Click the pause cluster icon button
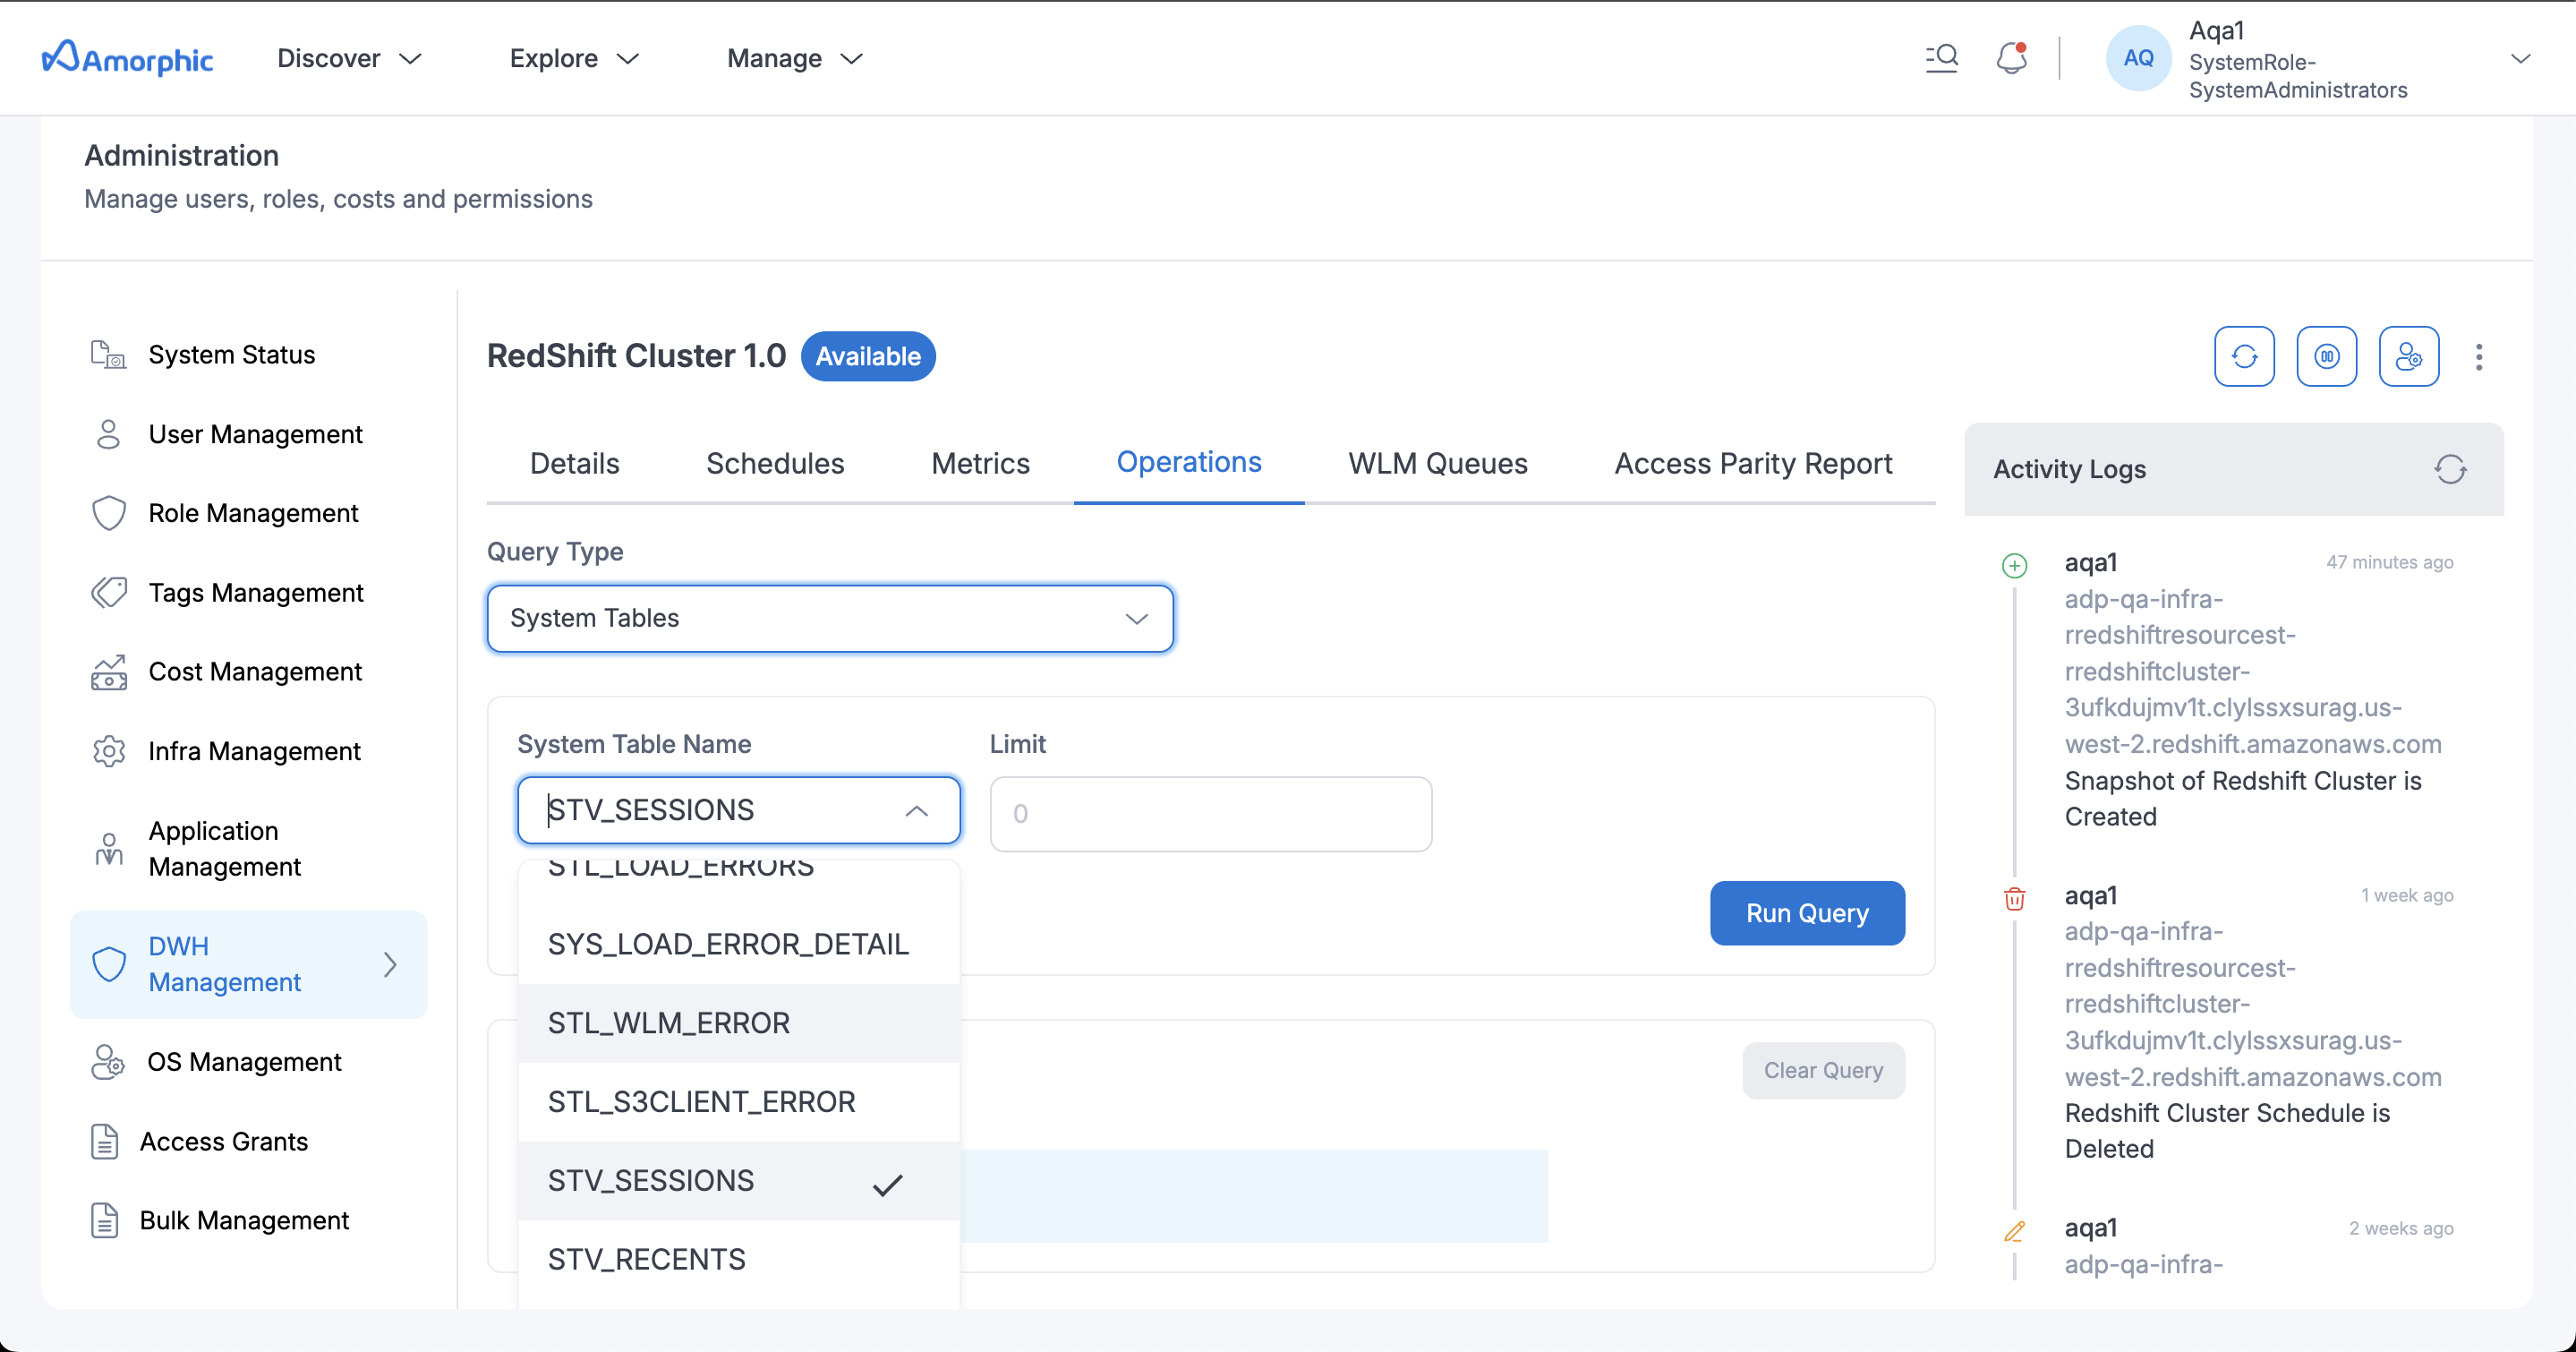Screen dimensions: 2576x1352 pyautogui.click(x=2326, y=356)
